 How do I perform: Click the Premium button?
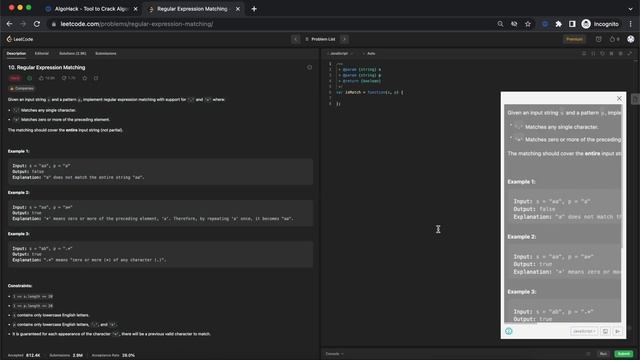click(574, 39)
